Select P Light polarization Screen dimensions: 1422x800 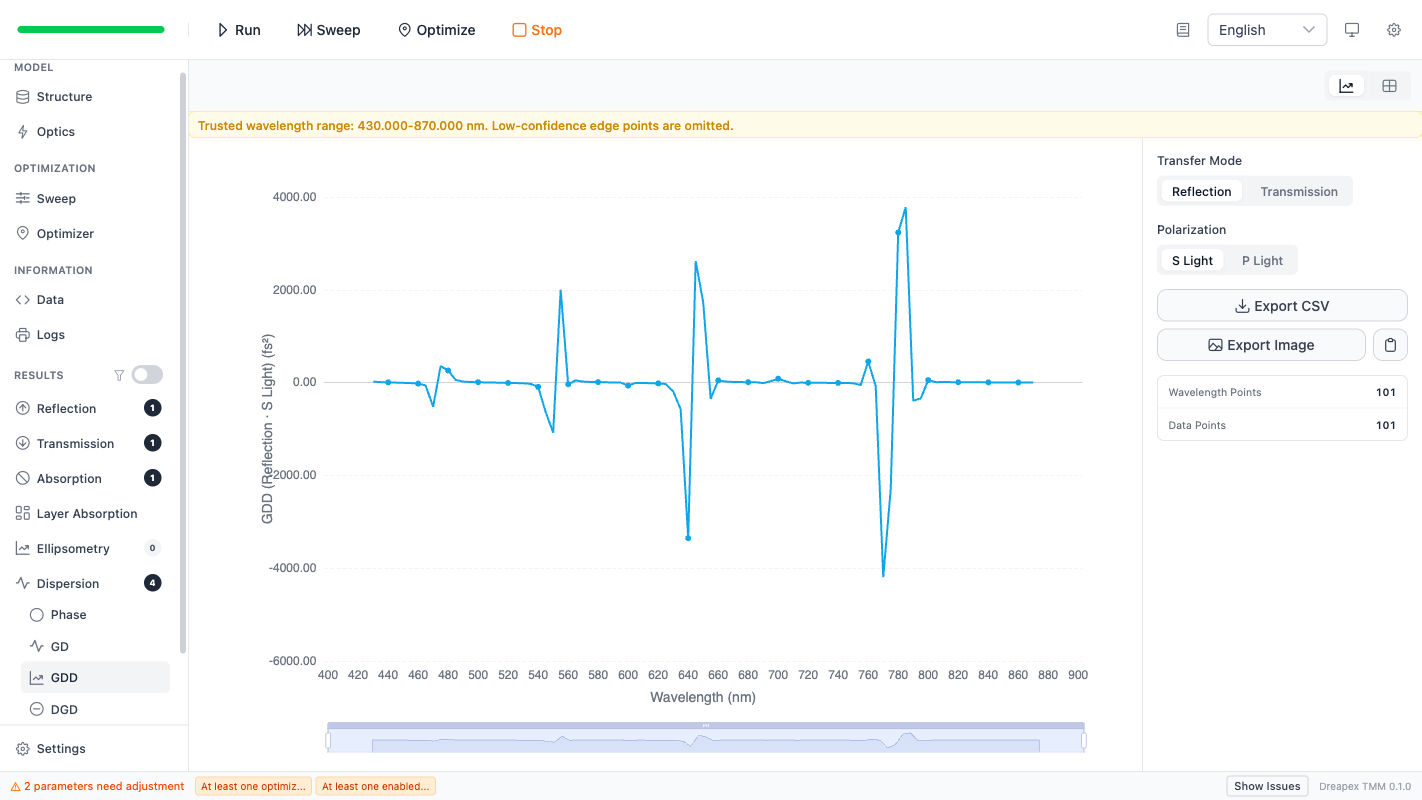pyautogui.click(x=1261, y=260)
